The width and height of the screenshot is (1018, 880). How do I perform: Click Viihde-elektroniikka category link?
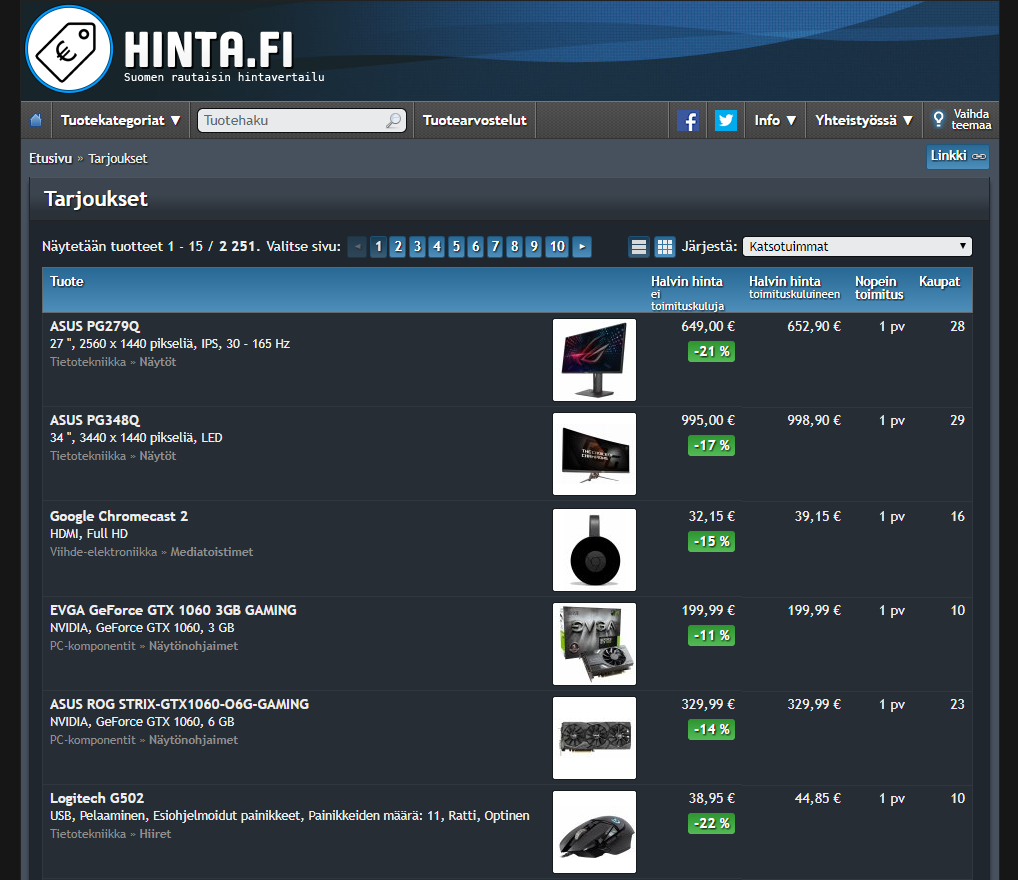pyautogui.click(x=104, y=552)
